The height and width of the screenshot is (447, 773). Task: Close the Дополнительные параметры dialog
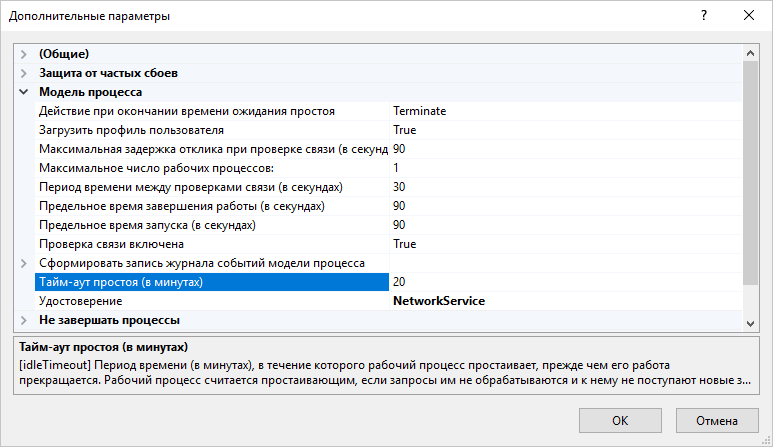(x=749, y=16)
